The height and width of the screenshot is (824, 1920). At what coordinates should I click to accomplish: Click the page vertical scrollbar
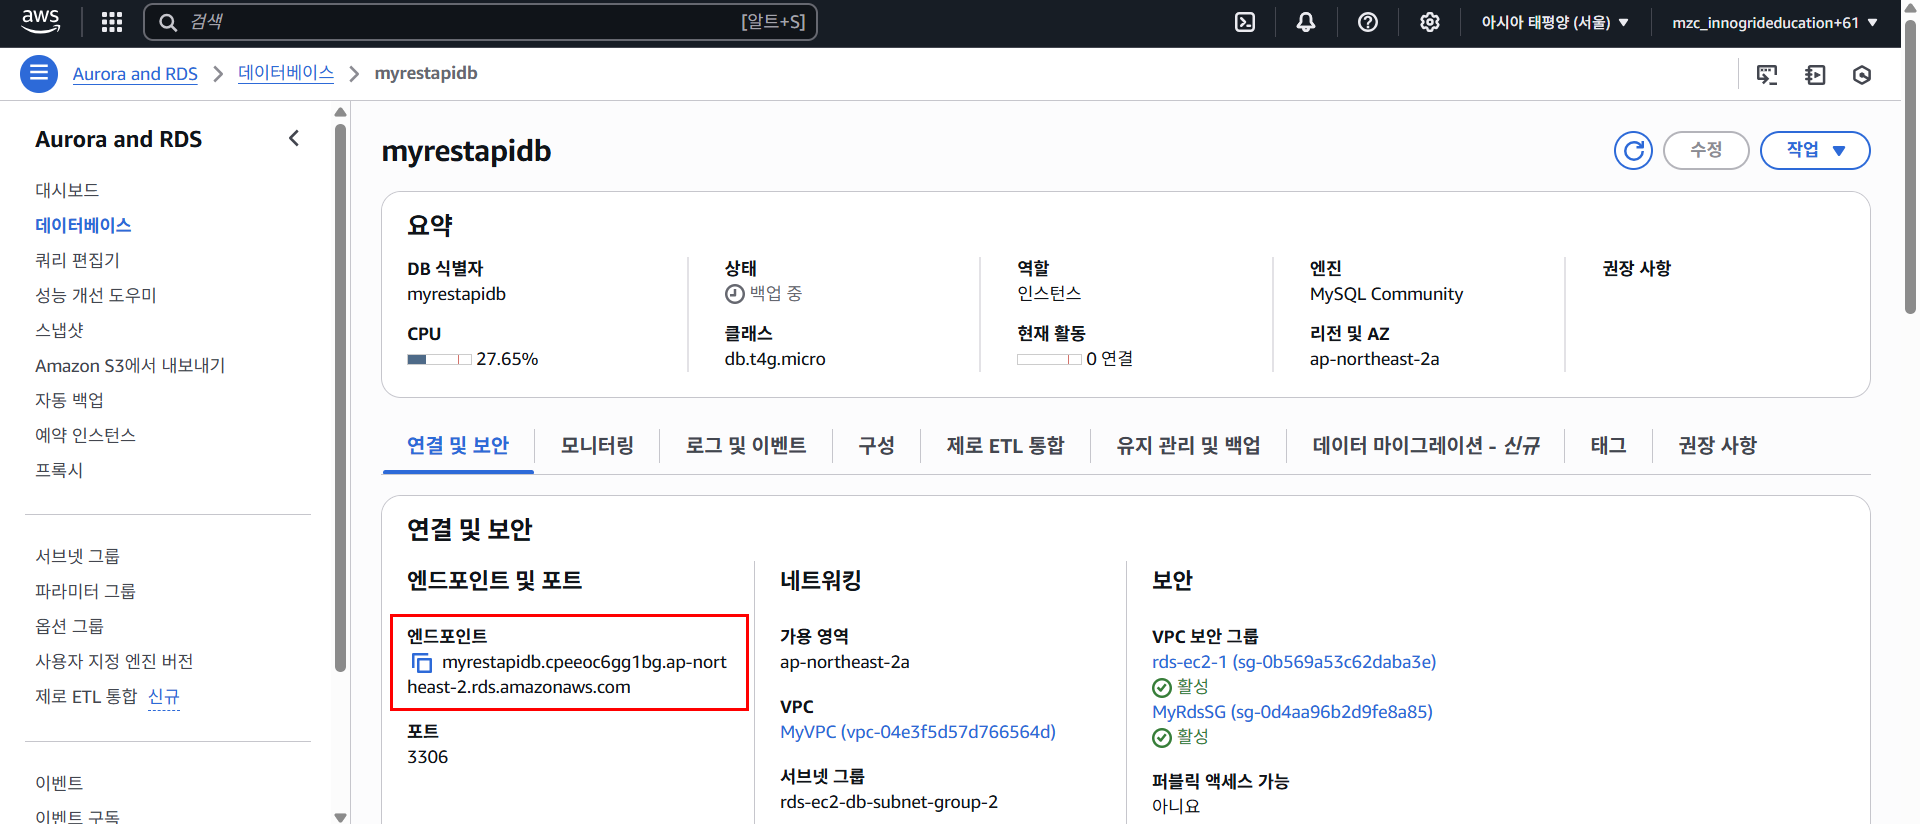pos(1910,165)
